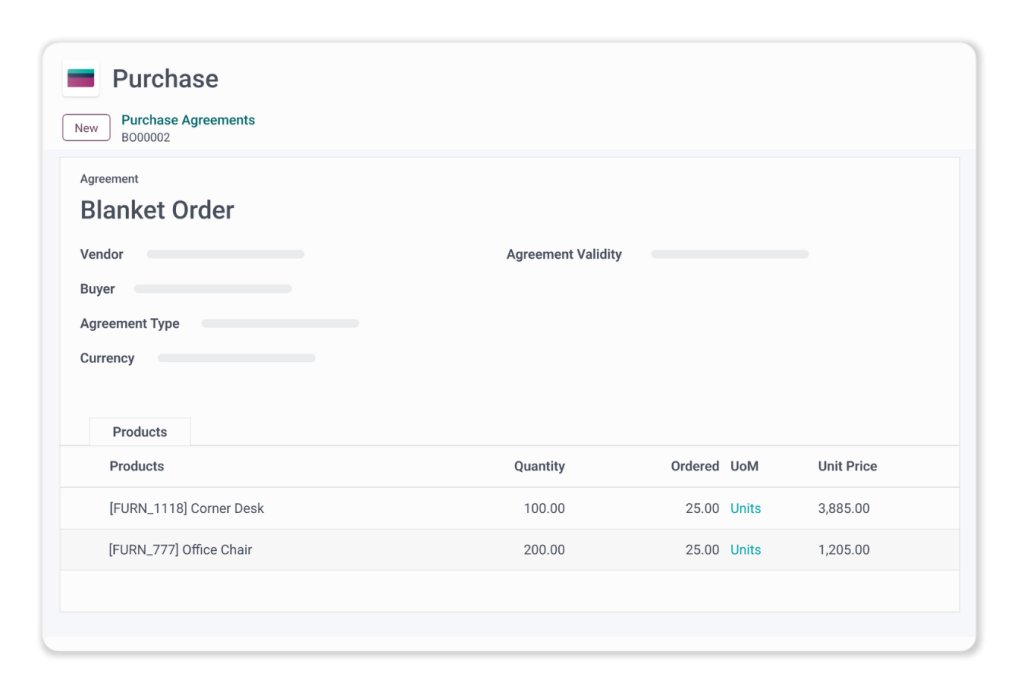Click Units link for Corner Desk
The height and width of the screenshot is (683, 1024).
[745, 508]
